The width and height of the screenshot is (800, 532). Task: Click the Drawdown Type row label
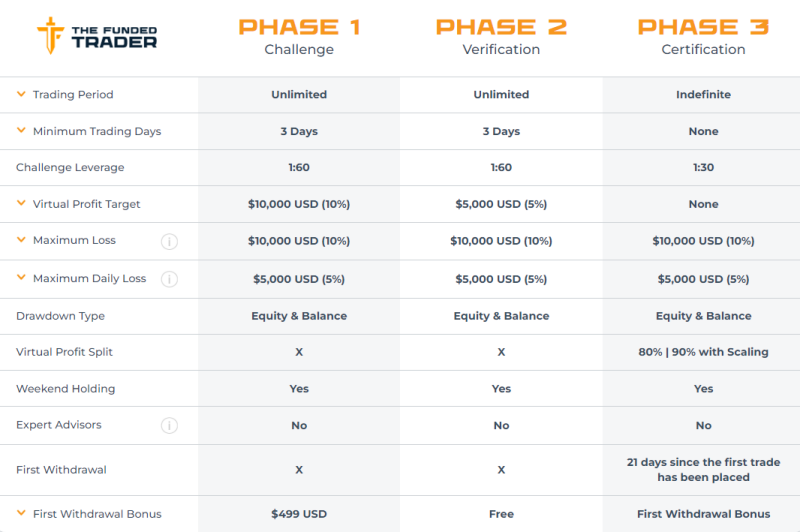[60, 316]
